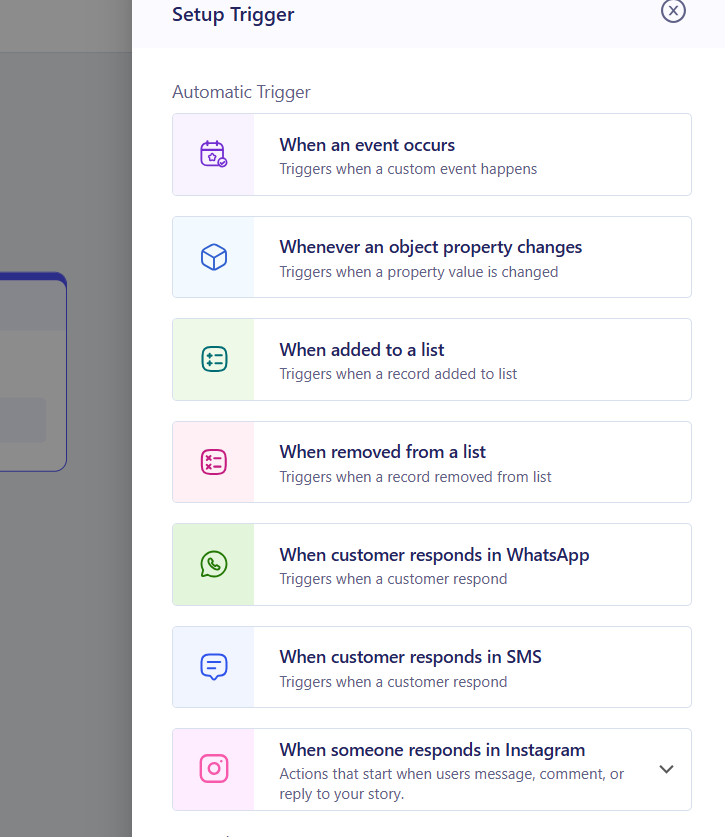Screen dimensions: 725x837
Task: Click 'Triggers when a custom event happens' text
Action: (x=408, y=169)
